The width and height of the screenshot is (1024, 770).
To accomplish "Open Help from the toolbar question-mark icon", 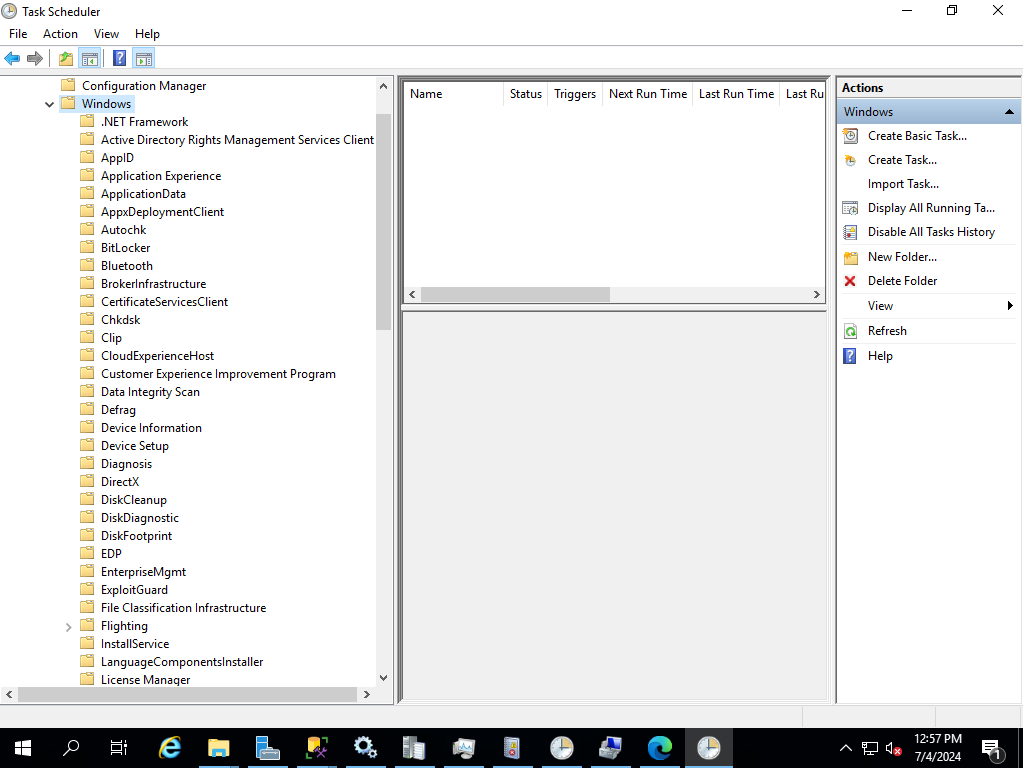I will [x=120, y=59].
